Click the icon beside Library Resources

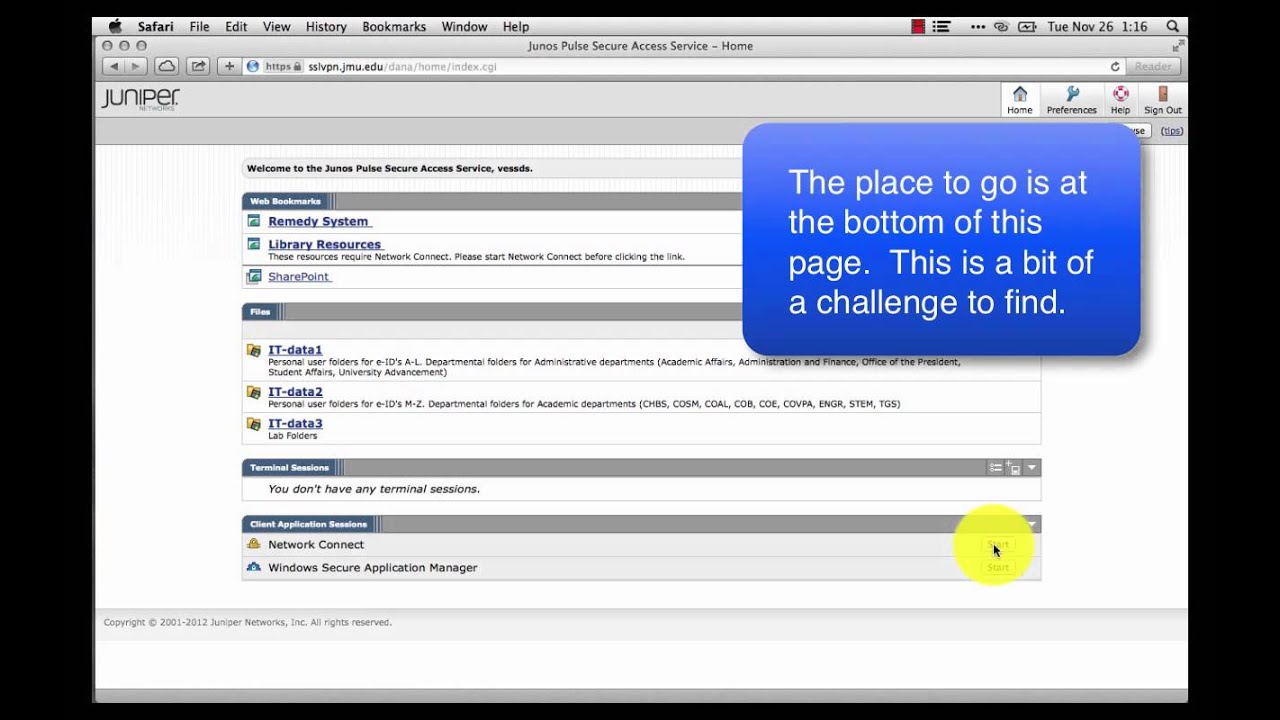click(254, 244)
